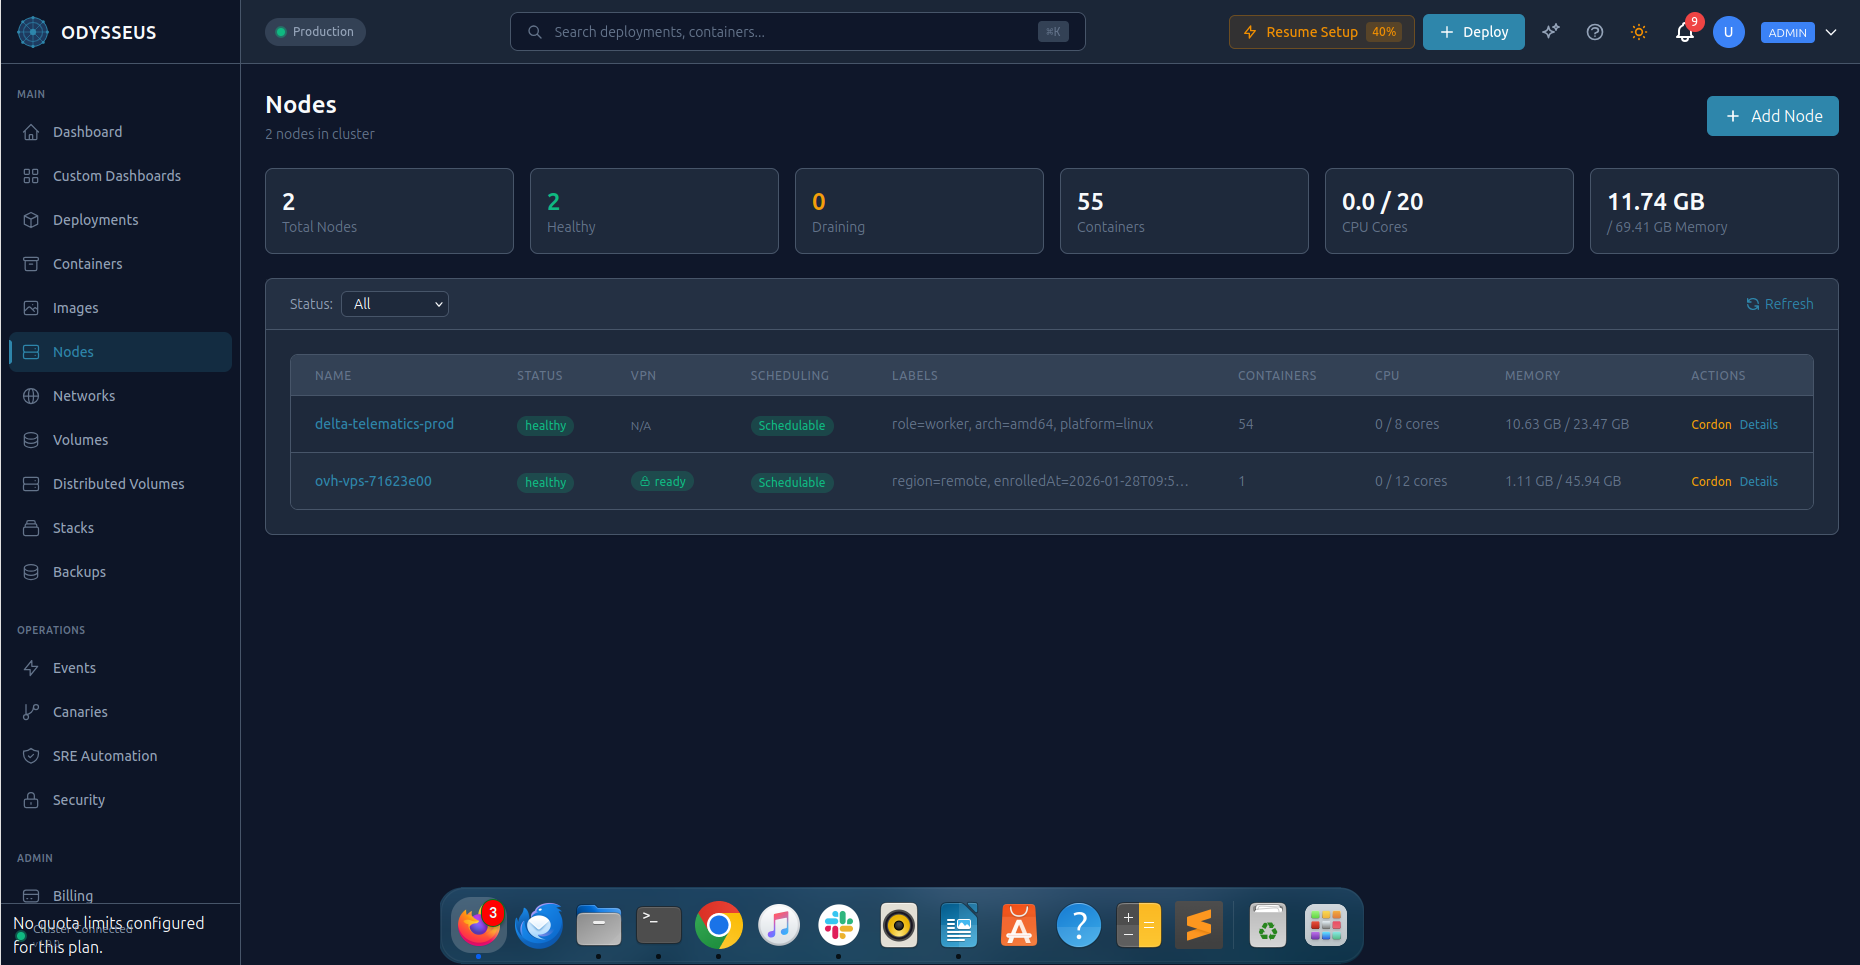The width and height of the screenshot is (1860, 965).
Task: Open the Dashboard sidebar page
Action: click(x=87, y=131)
